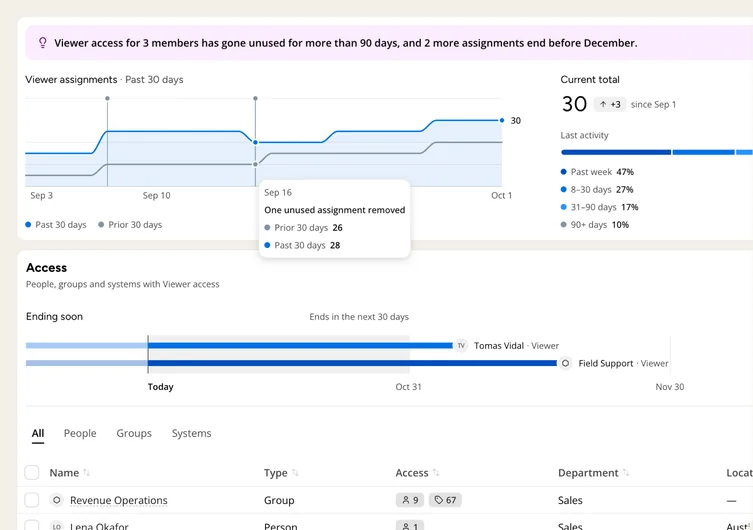Click the Group type cell for Revenue Operations
The width and height of the screenshot is (753, 530).
pos(279,500)
